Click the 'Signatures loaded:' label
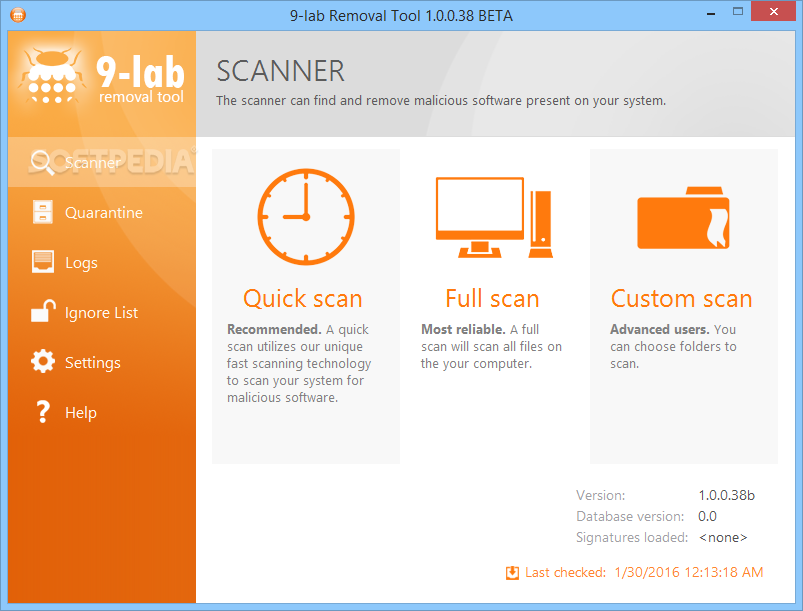 point(632,537)
